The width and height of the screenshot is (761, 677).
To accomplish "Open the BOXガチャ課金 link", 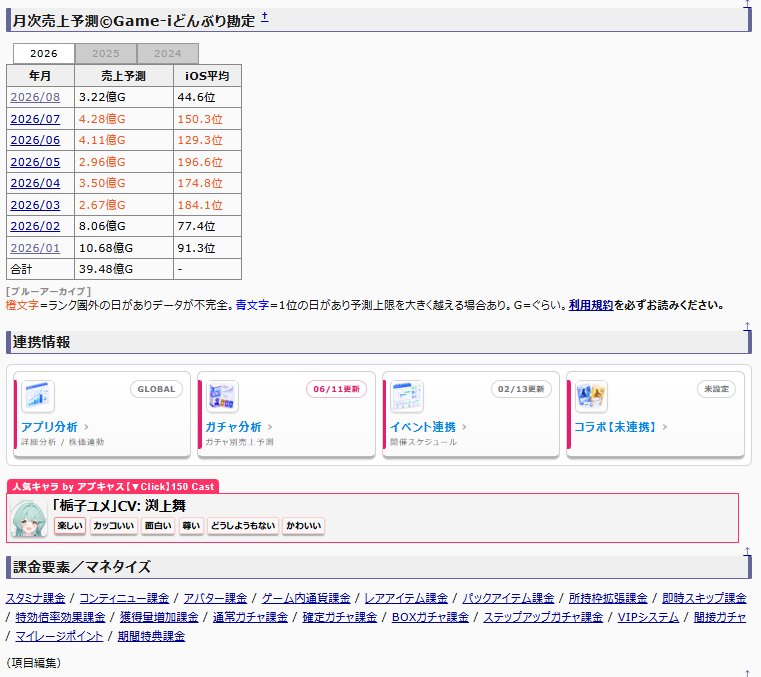I will (430, 617).
